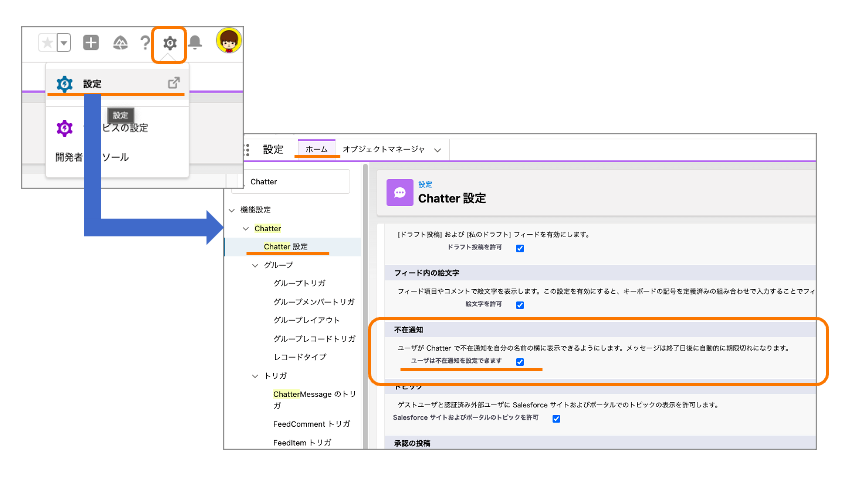Click the app launcher dots icon

point(247,149)
